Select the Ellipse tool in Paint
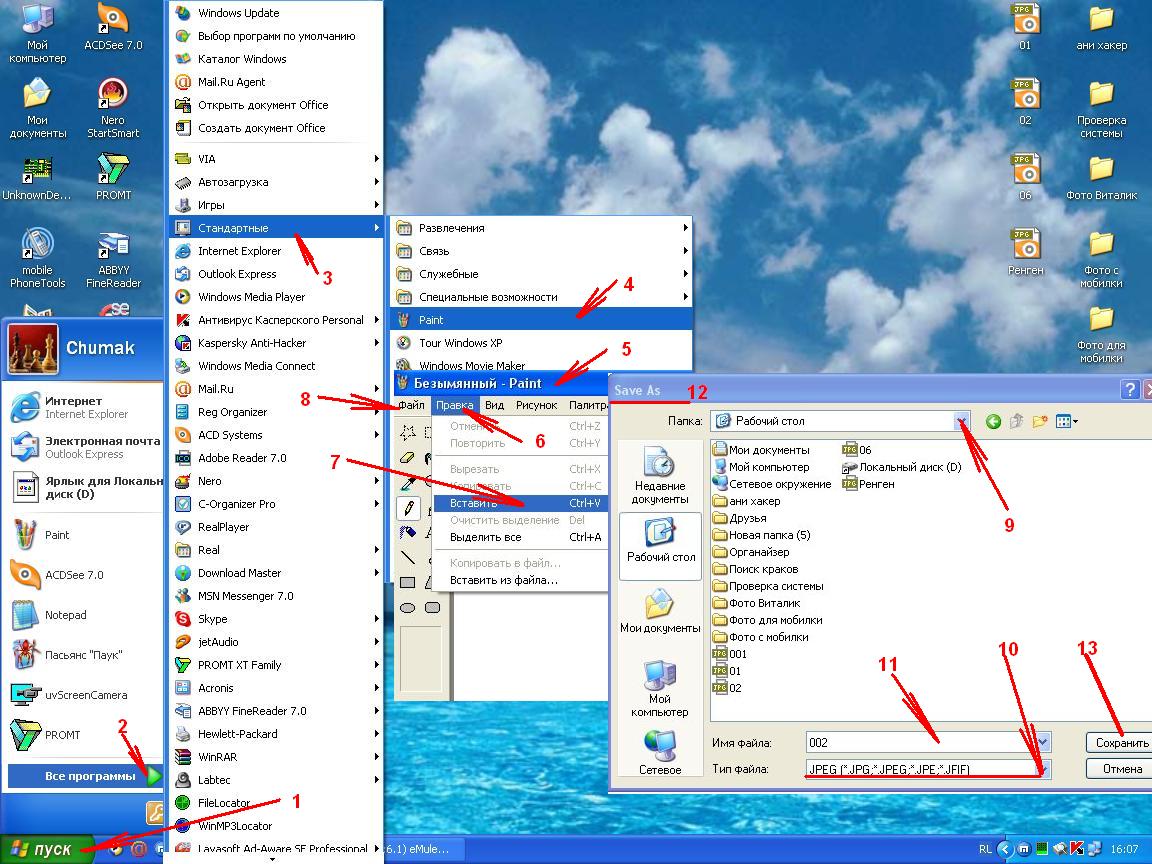This screenshot has height=864, width=1152. click(408, 608)
